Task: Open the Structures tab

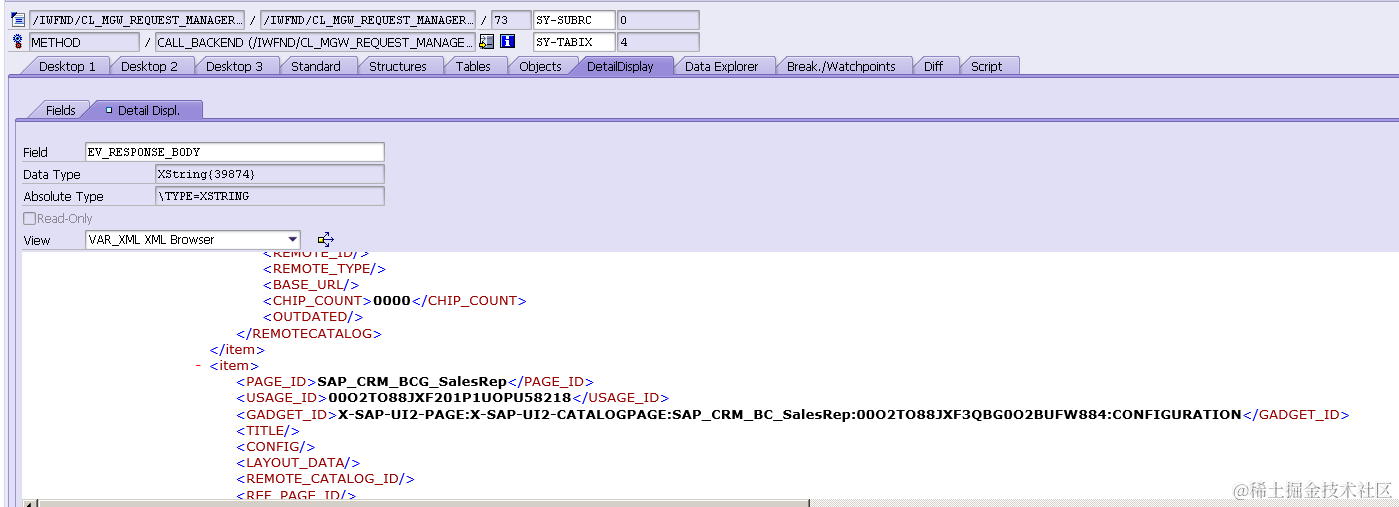Action: click(398, 66)
